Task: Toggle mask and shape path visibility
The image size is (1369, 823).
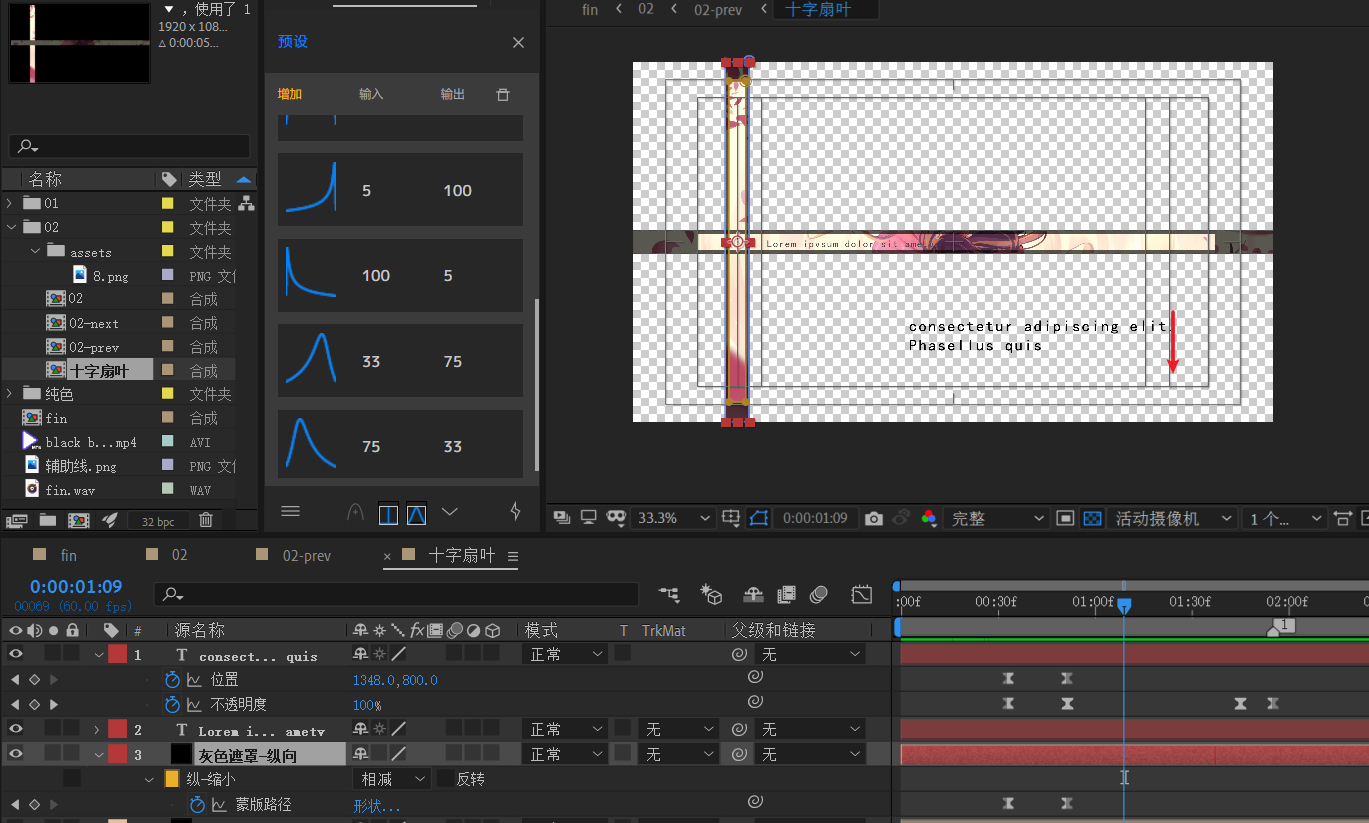Action: point(759,518)
